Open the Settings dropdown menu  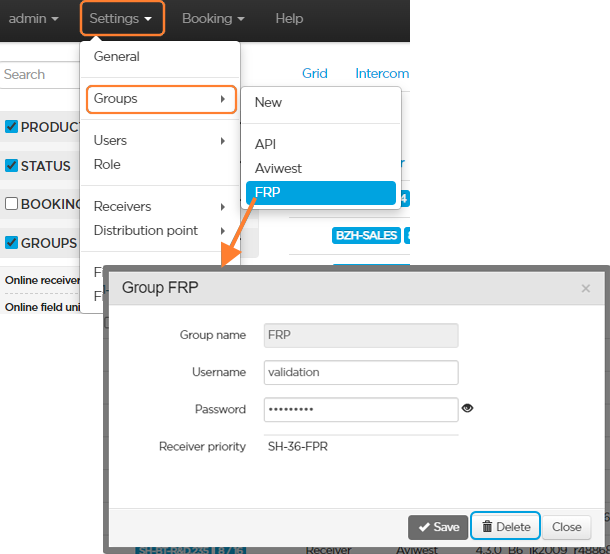pos(120,19)
